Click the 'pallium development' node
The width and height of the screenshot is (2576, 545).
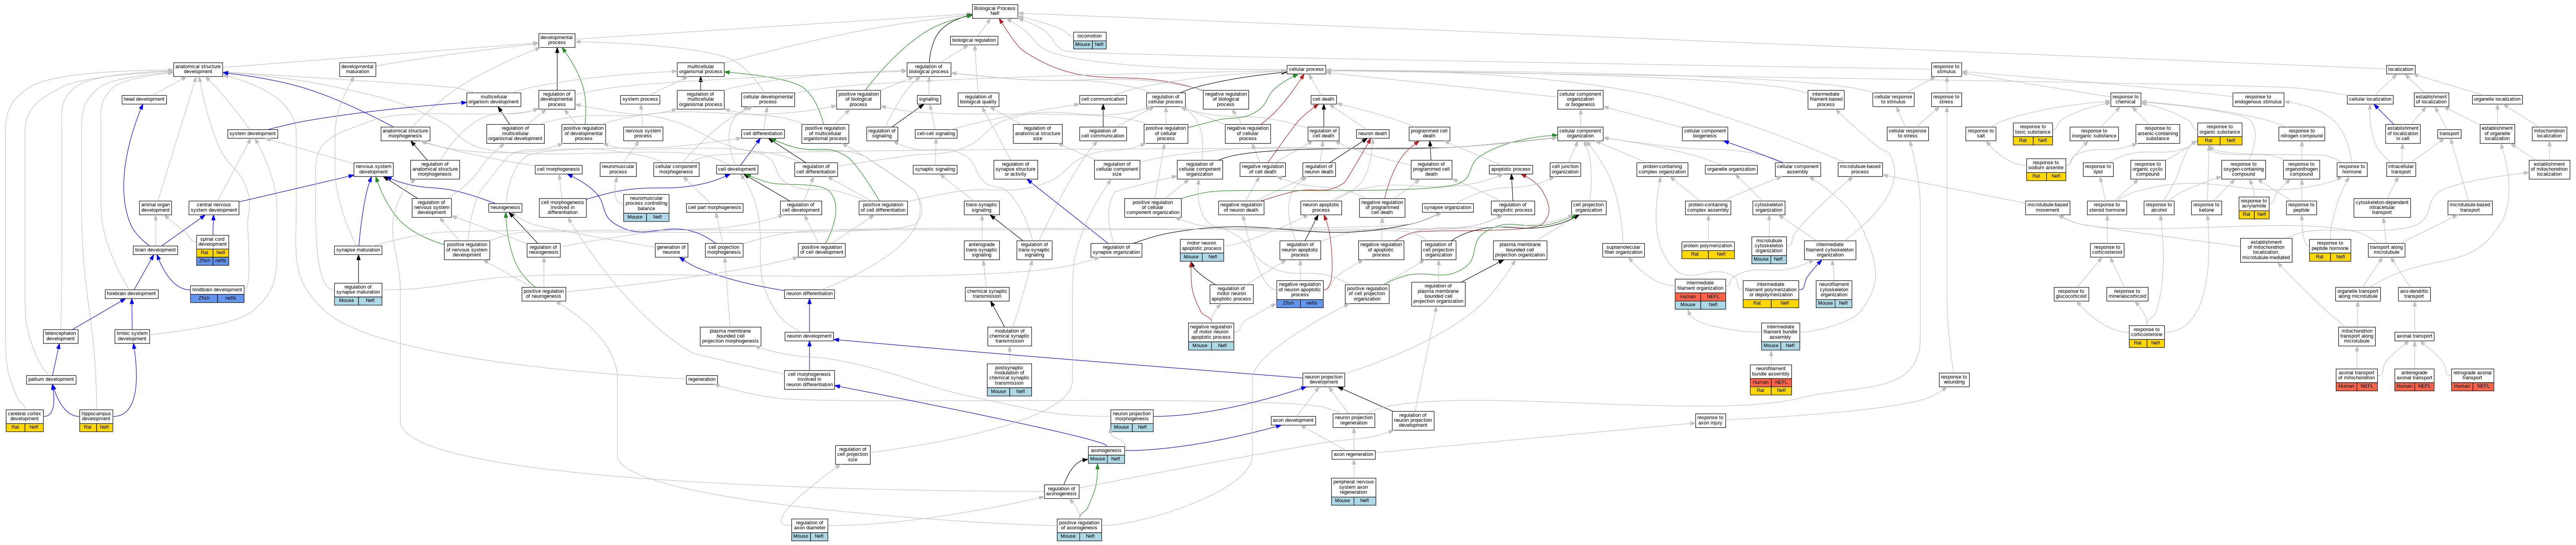51,380
